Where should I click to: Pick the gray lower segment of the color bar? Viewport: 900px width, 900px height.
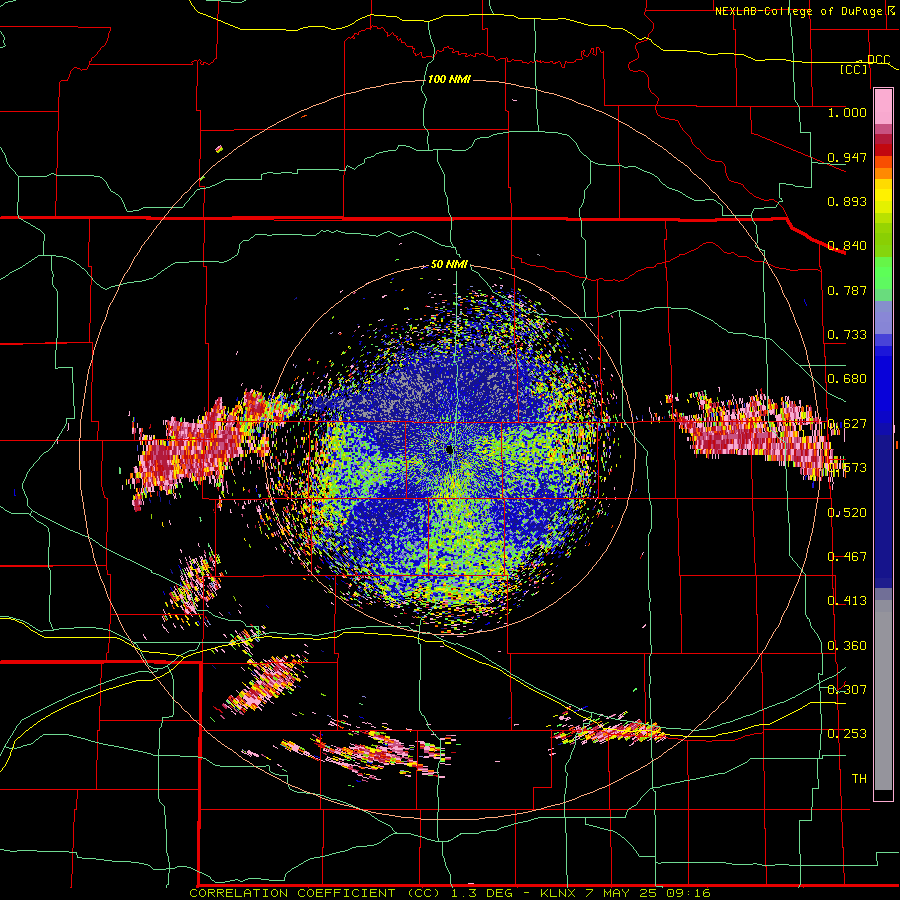[x=883, y=695]
